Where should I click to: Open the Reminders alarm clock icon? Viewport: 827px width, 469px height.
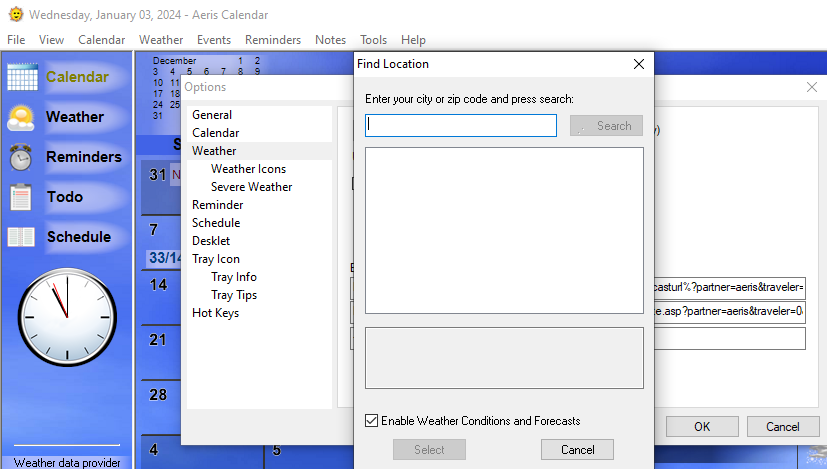[x=21, y=157]
